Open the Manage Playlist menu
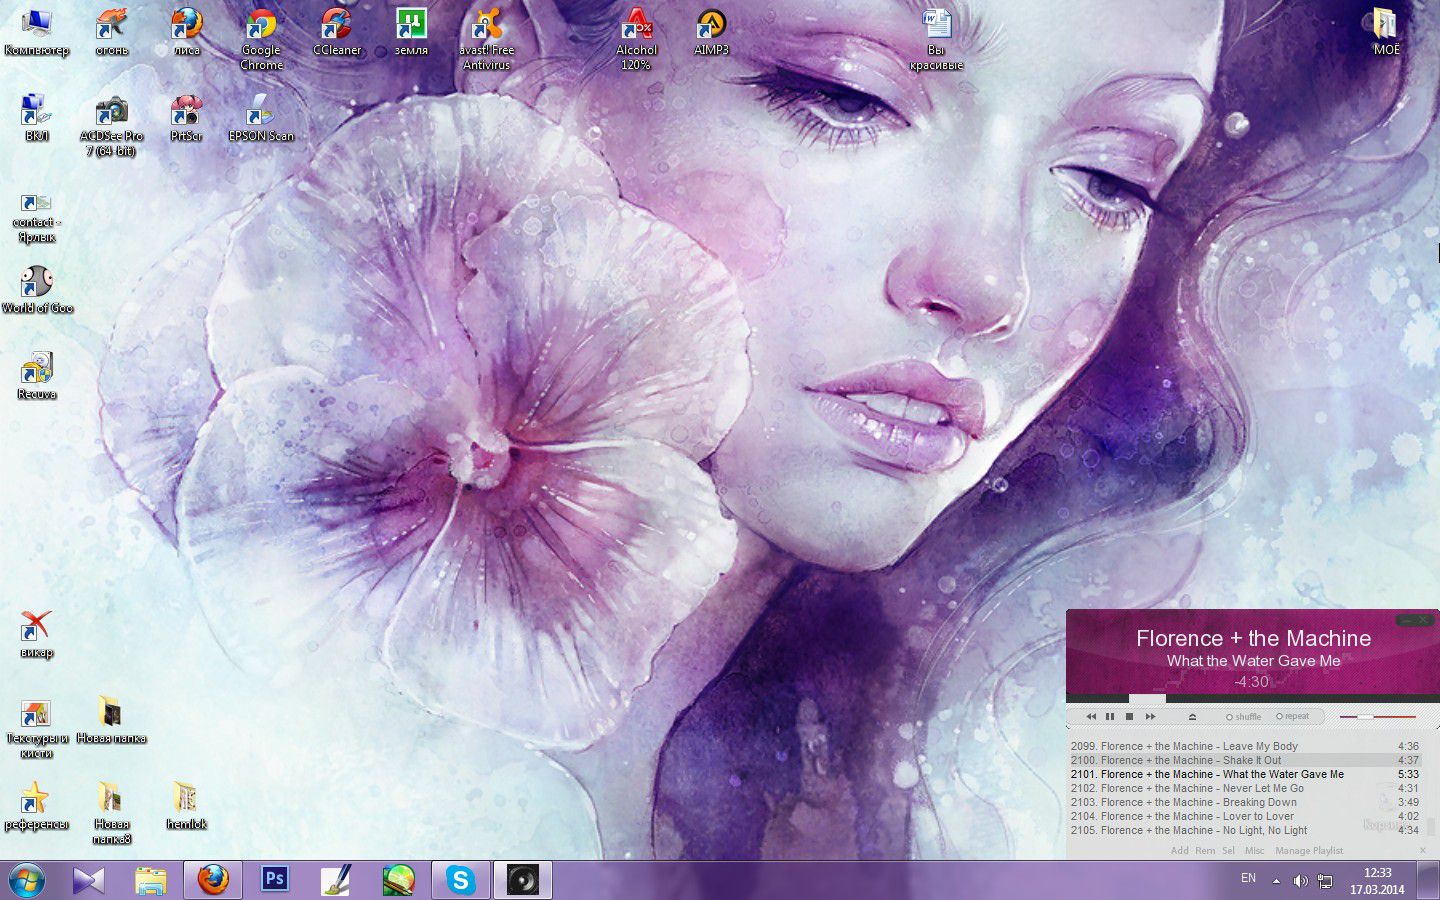The width and height of the screenshot is (1440, 900). click(x=1309, y=851)
